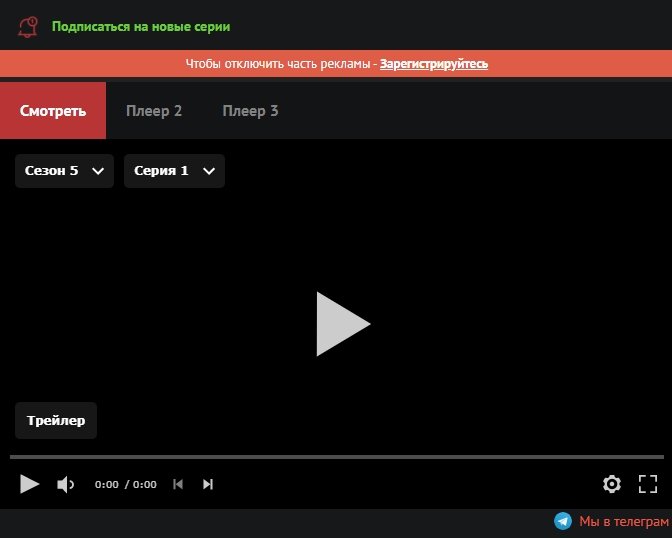
Task: Start video with the large center play button
Action: (x=343, y=324)
